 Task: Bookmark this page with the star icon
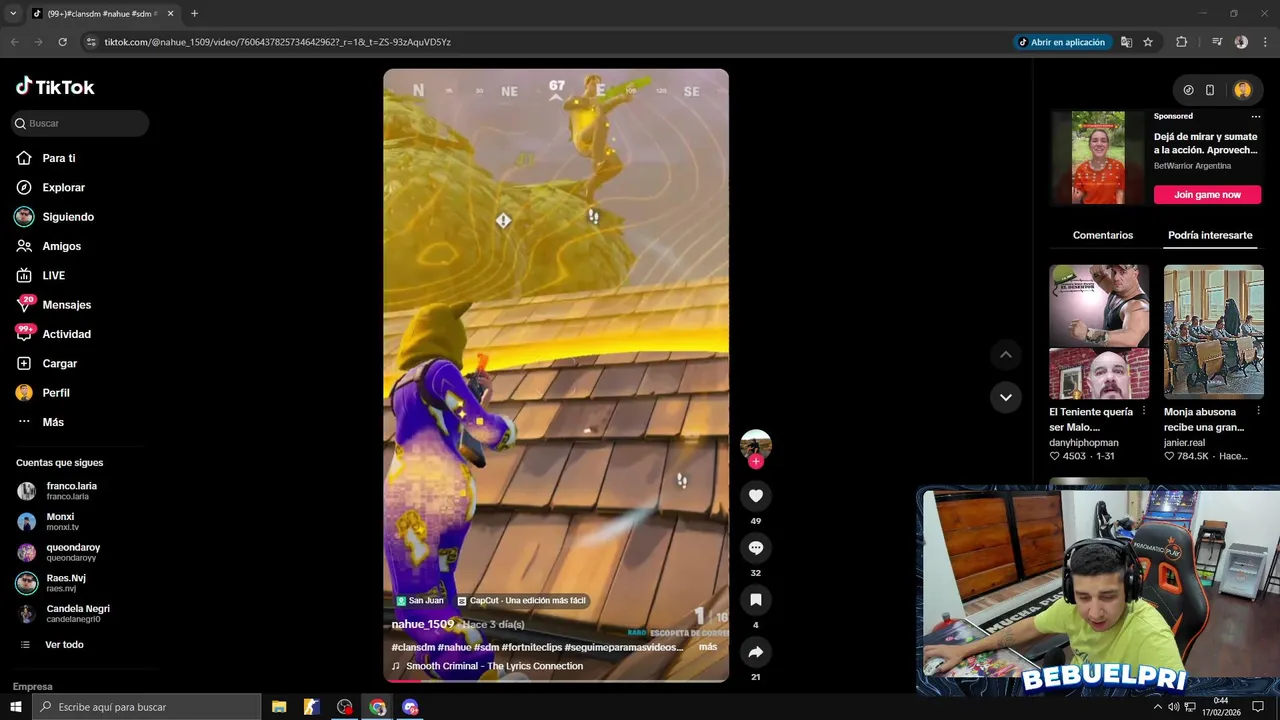coord(1148,42)
